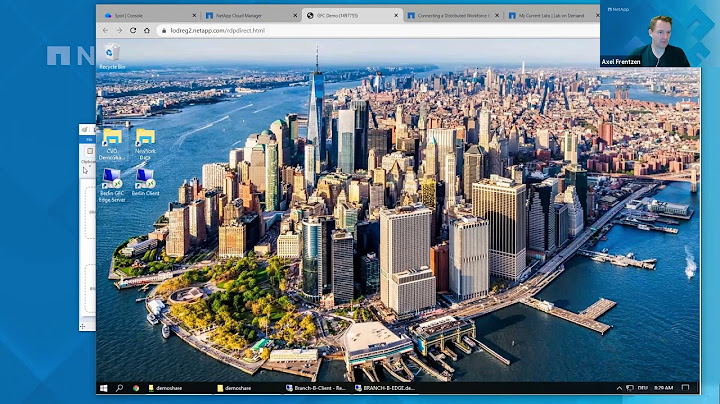720x404 pixels.
Task: Close the Connecting a Distributed Workforce tab
Action: (x=497, y=16)
